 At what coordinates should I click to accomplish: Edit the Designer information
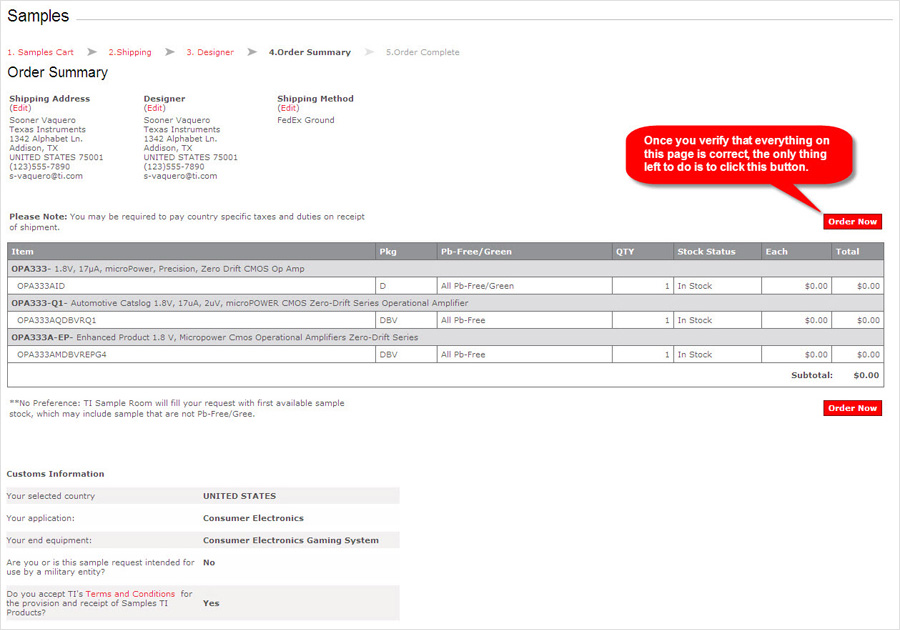pyautogui.click(x=154, y=109)
